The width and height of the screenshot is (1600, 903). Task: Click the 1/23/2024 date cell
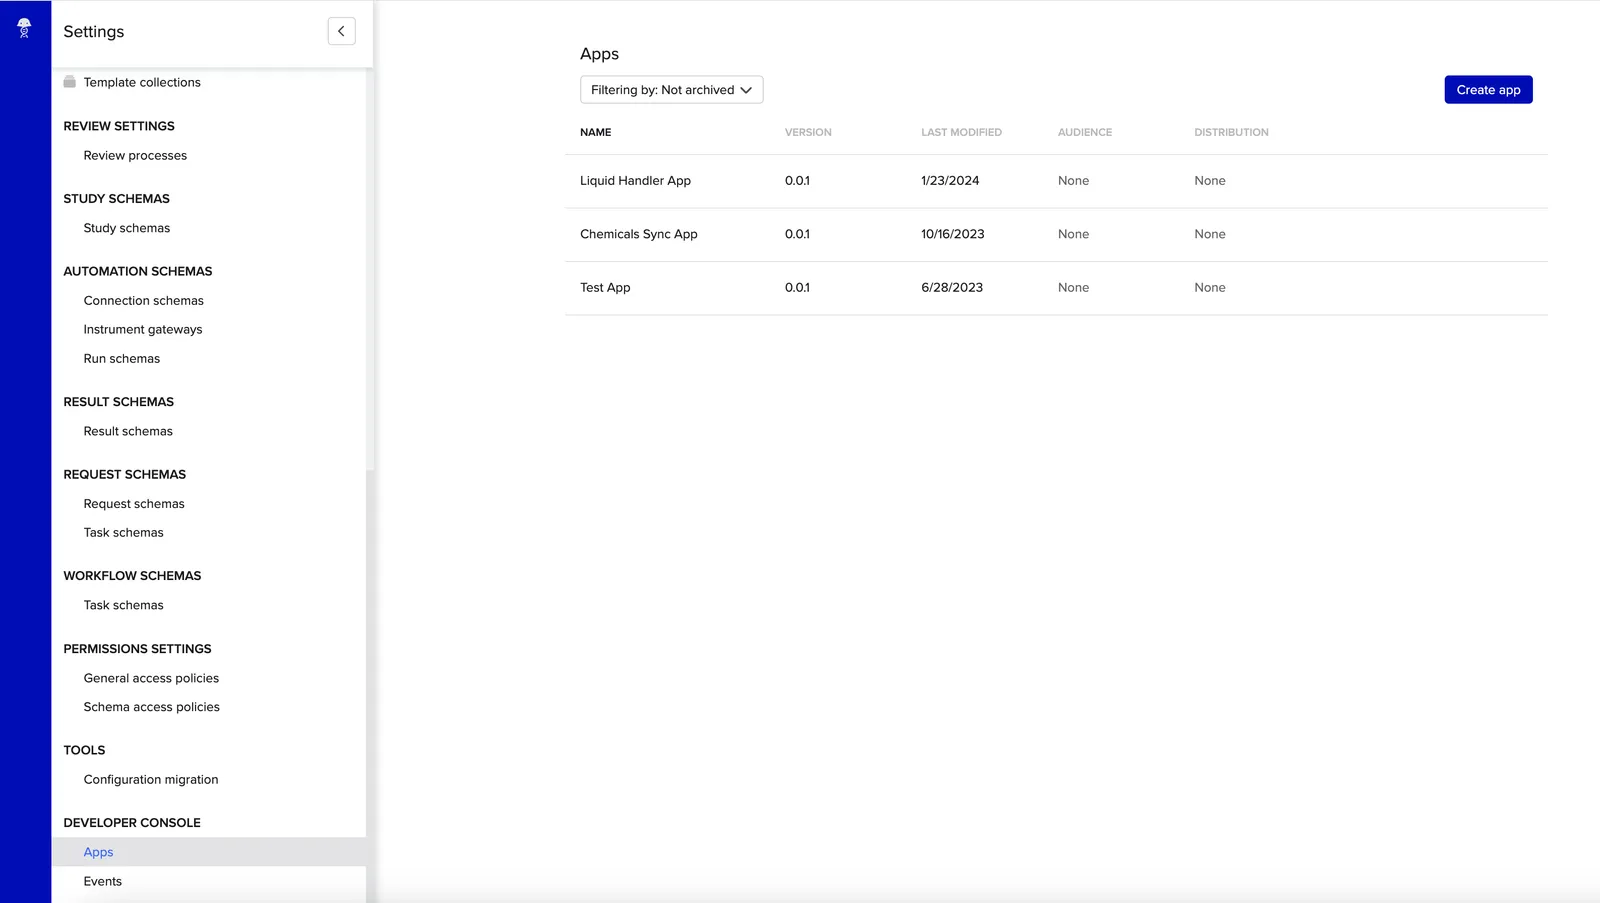pyautogui.click(x=950, y=181)
